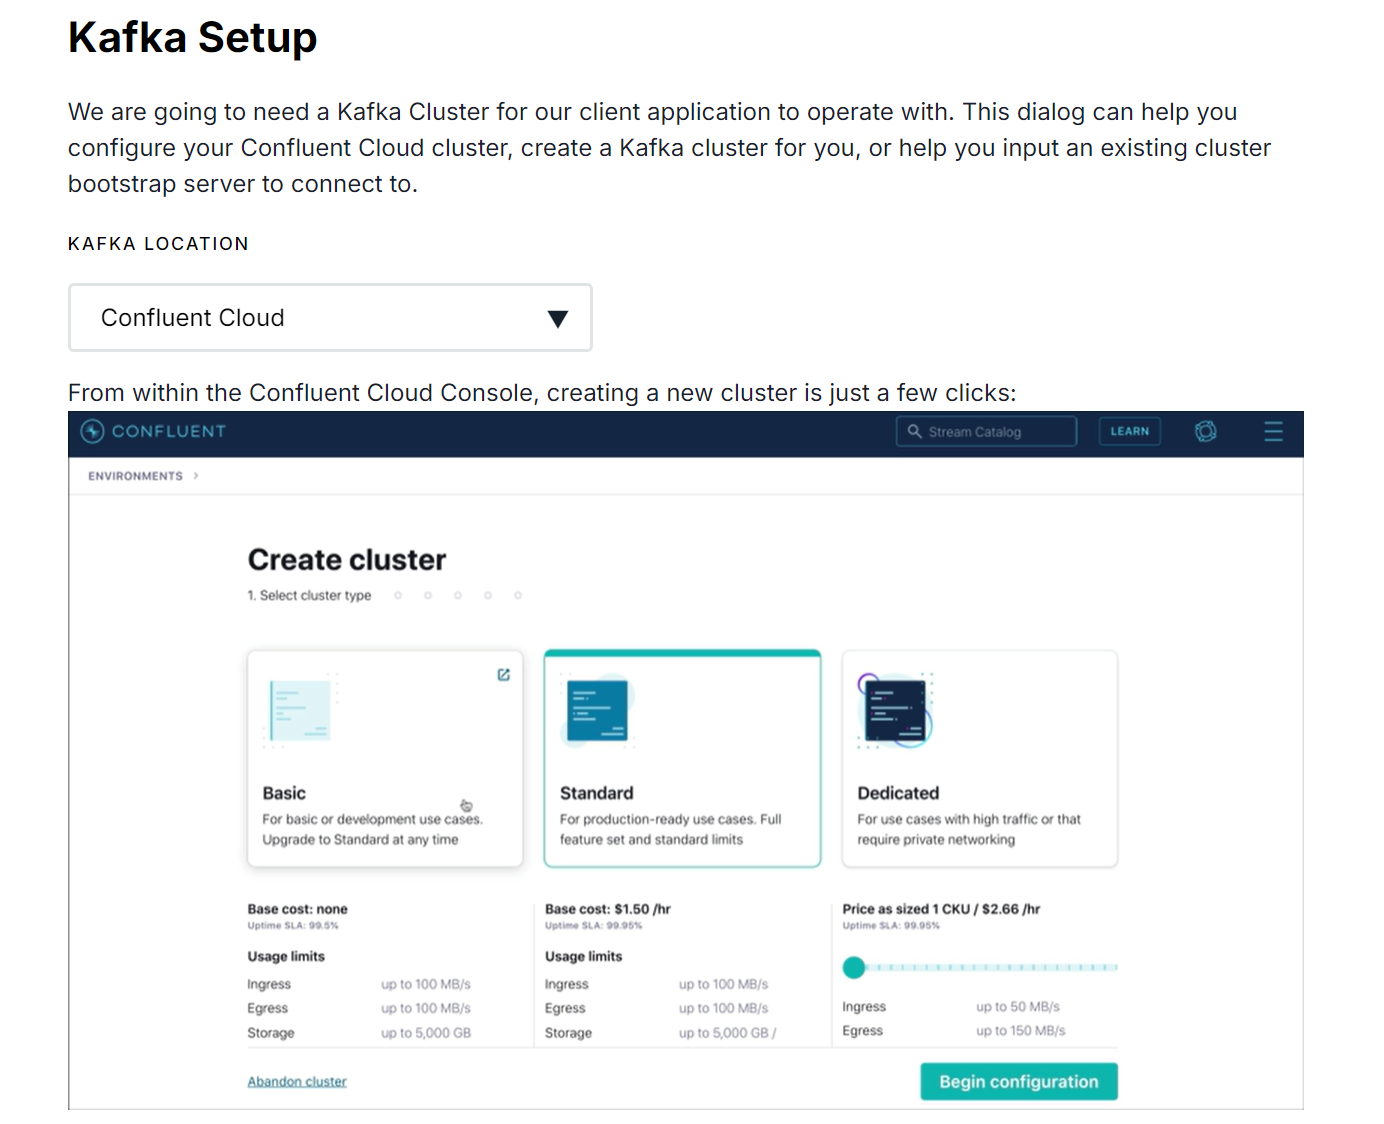This screenshot has height=1124, width=1384.
Task: Click the 'Kafka Setup' heading
Action: [x=193, y=38]
